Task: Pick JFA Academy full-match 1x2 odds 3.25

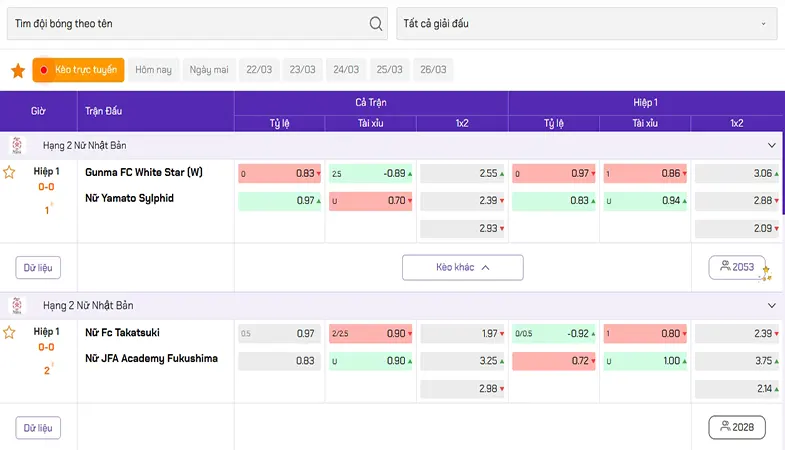Action: (x=462, y=361)
